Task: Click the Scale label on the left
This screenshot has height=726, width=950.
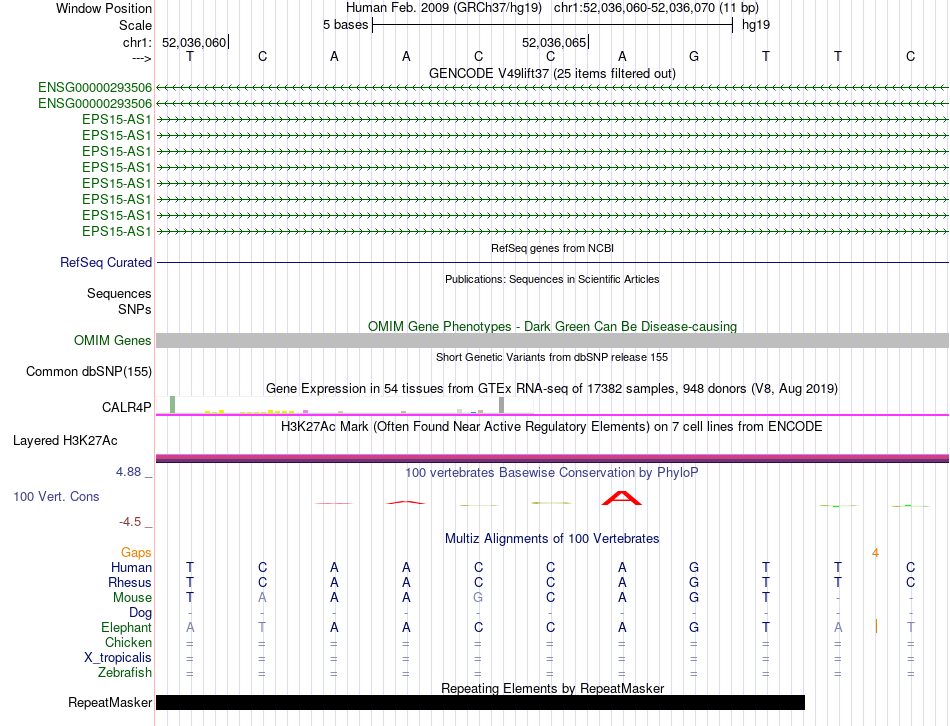Action: pyautogui.click(x=135, y=25)
